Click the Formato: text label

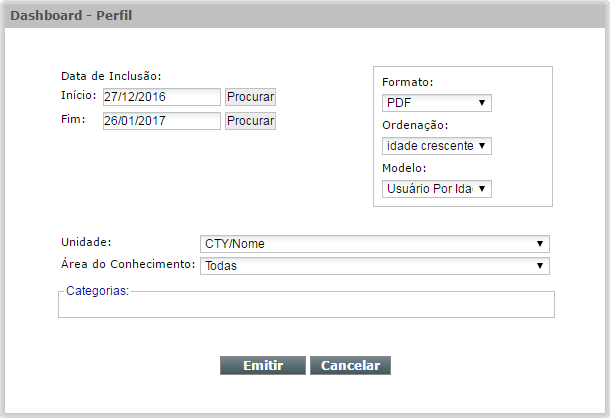pyautogui.click(x=407, y=82)
